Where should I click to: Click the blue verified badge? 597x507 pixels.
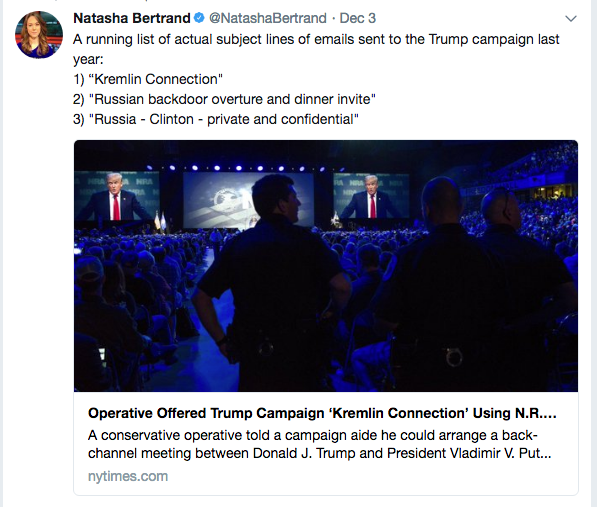(x=199, y=18)
